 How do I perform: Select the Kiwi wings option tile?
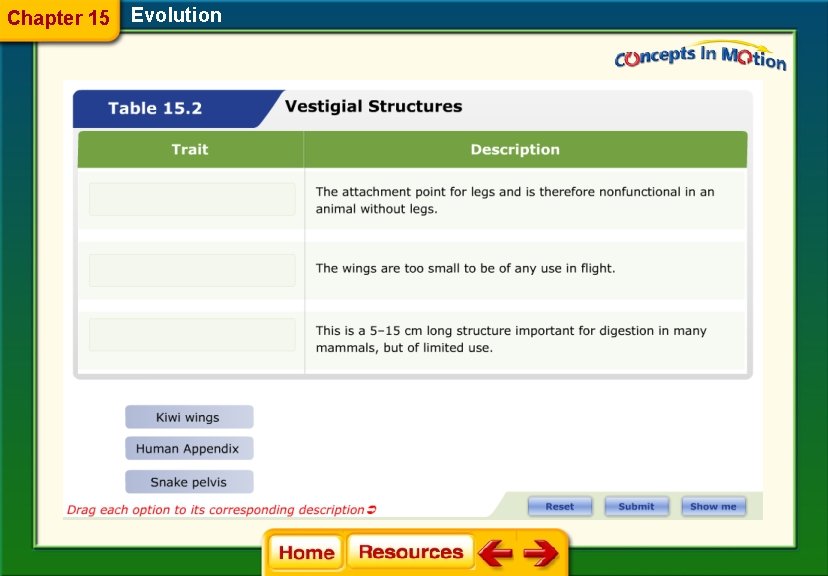189,417
